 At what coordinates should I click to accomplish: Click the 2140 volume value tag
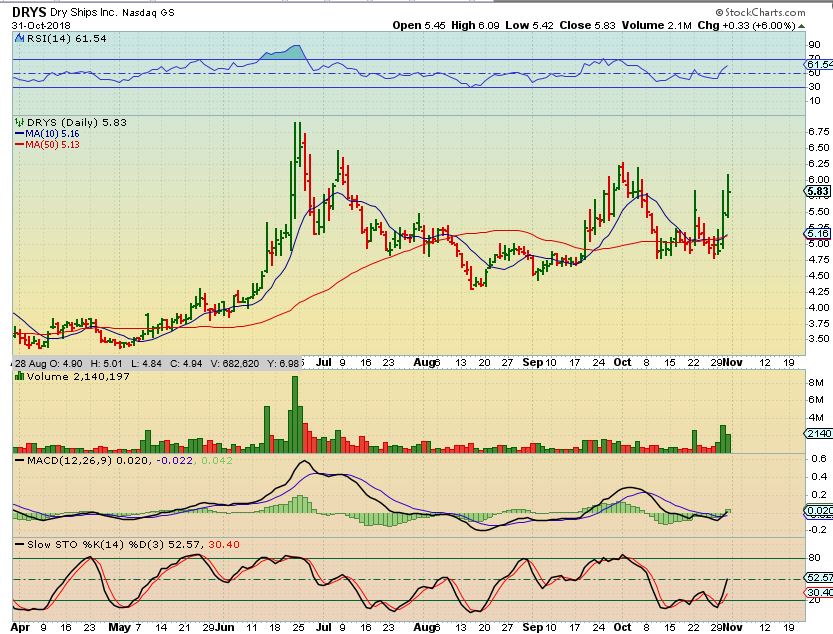click(x=817, y=433)
